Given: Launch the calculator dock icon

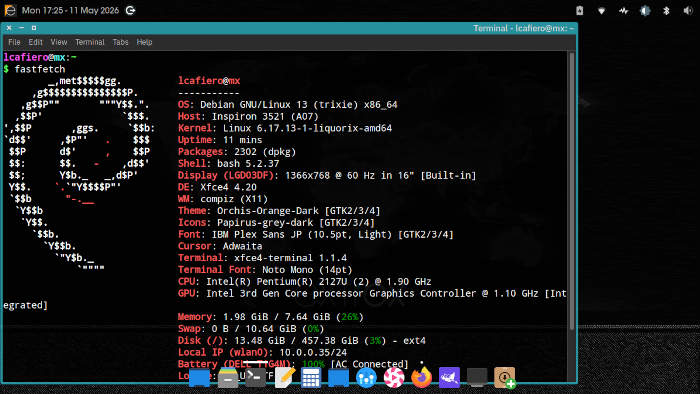Looking at the screenshot, I should tap(311, 378).
